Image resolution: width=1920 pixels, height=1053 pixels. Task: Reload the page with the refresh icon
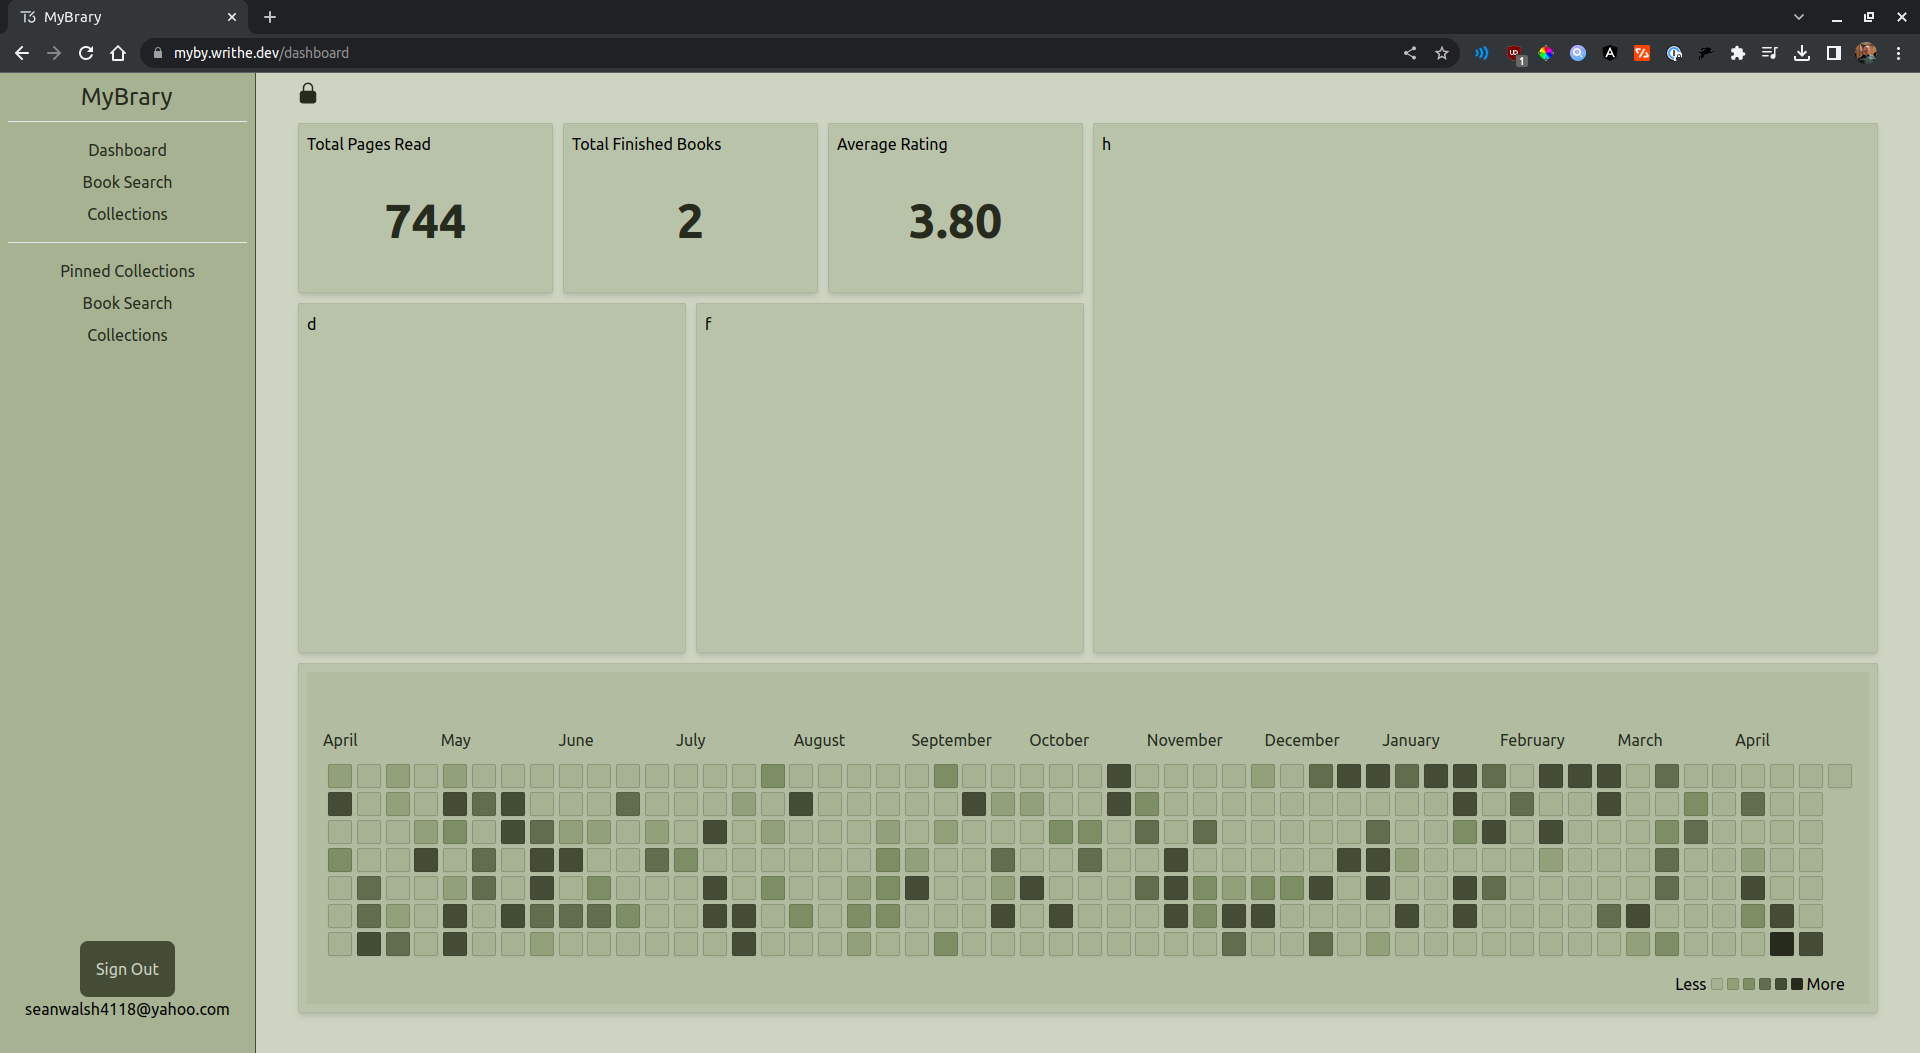pyautogui.click(x=86, y=53)
